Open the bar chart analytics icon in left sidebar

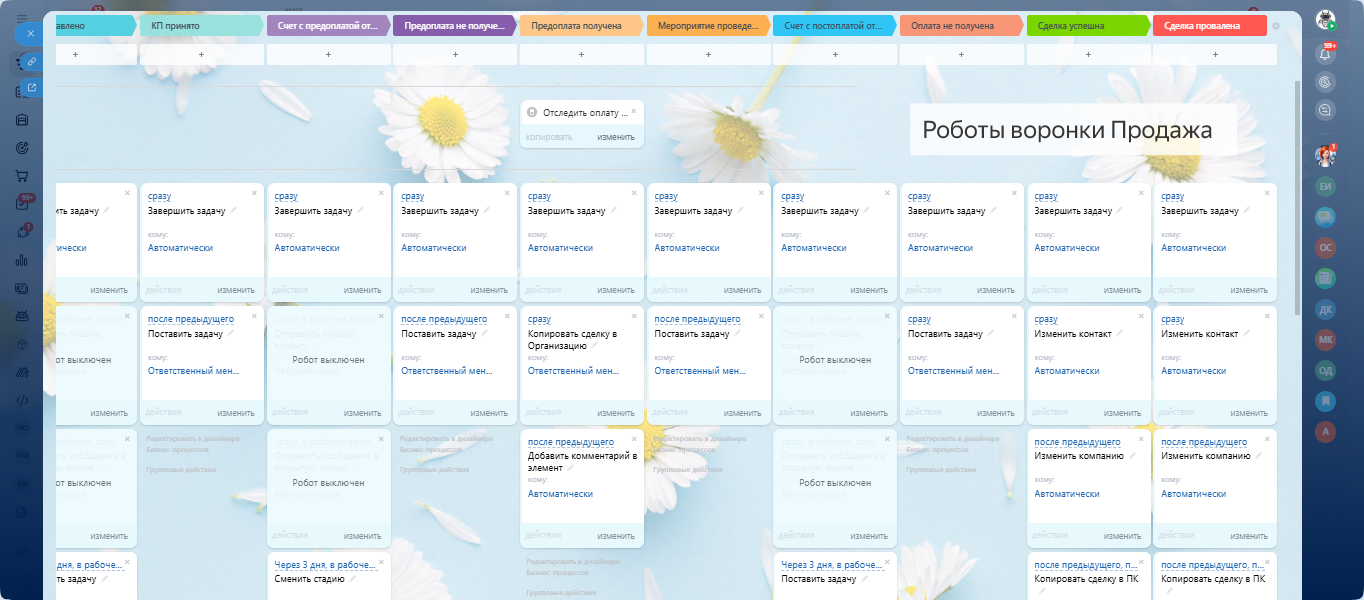pyautogui.click(x=22, y=260)
